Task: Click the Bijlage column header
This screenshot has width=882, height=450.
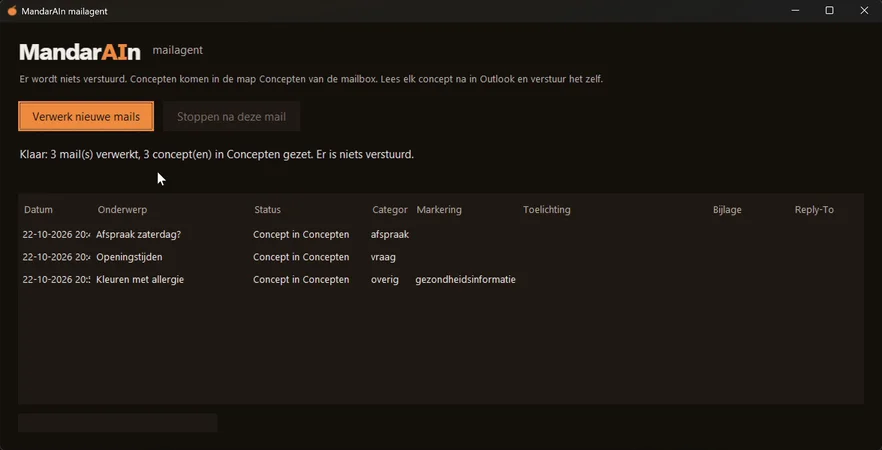Action: click(727, 209)
